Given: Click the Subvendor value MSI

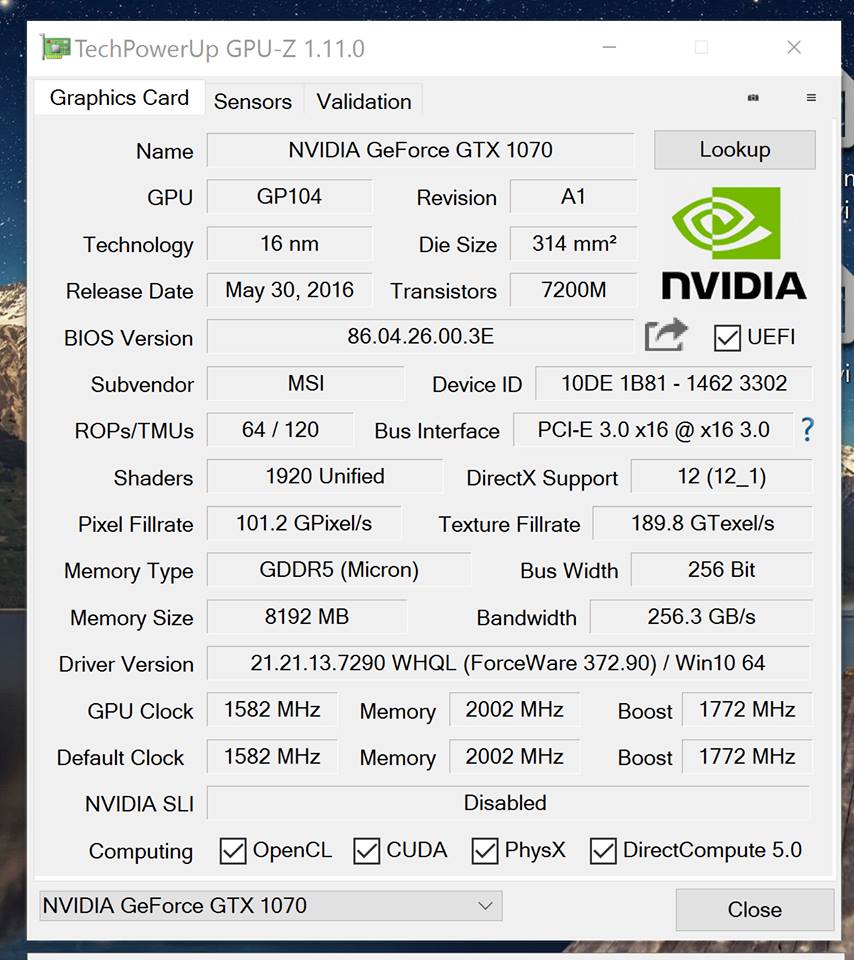Looking at the screenshot, I should (x=305, y=383).
